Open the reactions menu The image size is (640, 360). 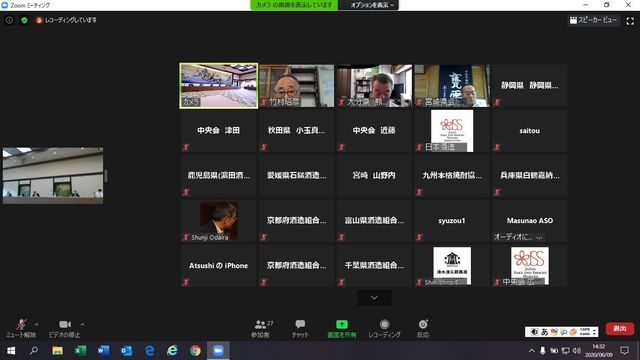[423, 329]
